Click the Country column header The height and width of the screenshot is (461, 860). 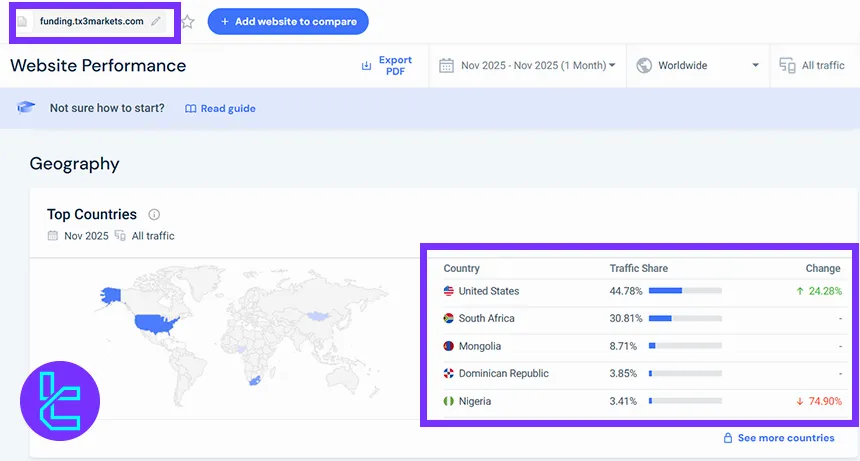tap(461, 269)
